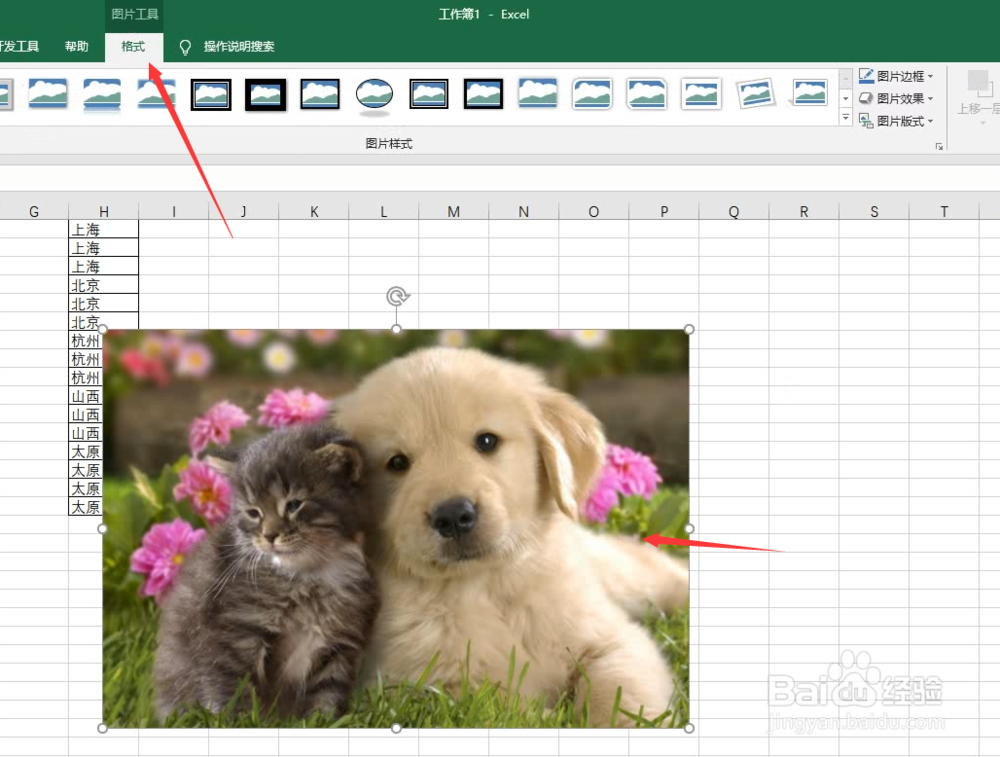Image resolution: width=1000 pixels, height=757 pixels.
Task: Select the topmost 上海 cell
Action: click(103, 230)
